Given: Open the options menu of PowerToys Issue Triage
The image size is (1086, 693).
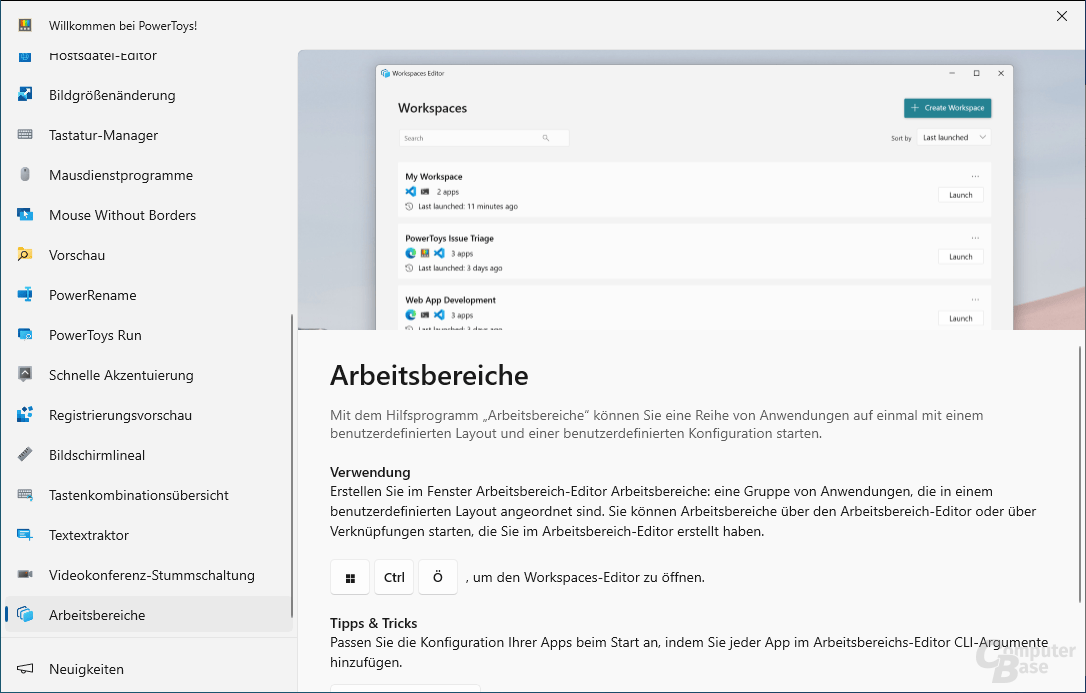Looking at the screenshot, I should point(977,237).
